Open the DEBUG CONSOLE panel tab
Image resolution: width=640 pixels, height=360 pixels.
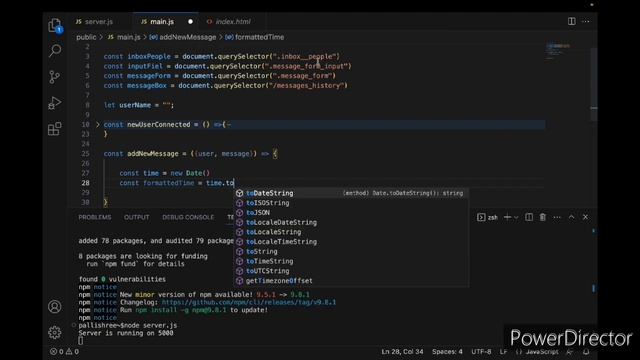click(x=188, y=217)
